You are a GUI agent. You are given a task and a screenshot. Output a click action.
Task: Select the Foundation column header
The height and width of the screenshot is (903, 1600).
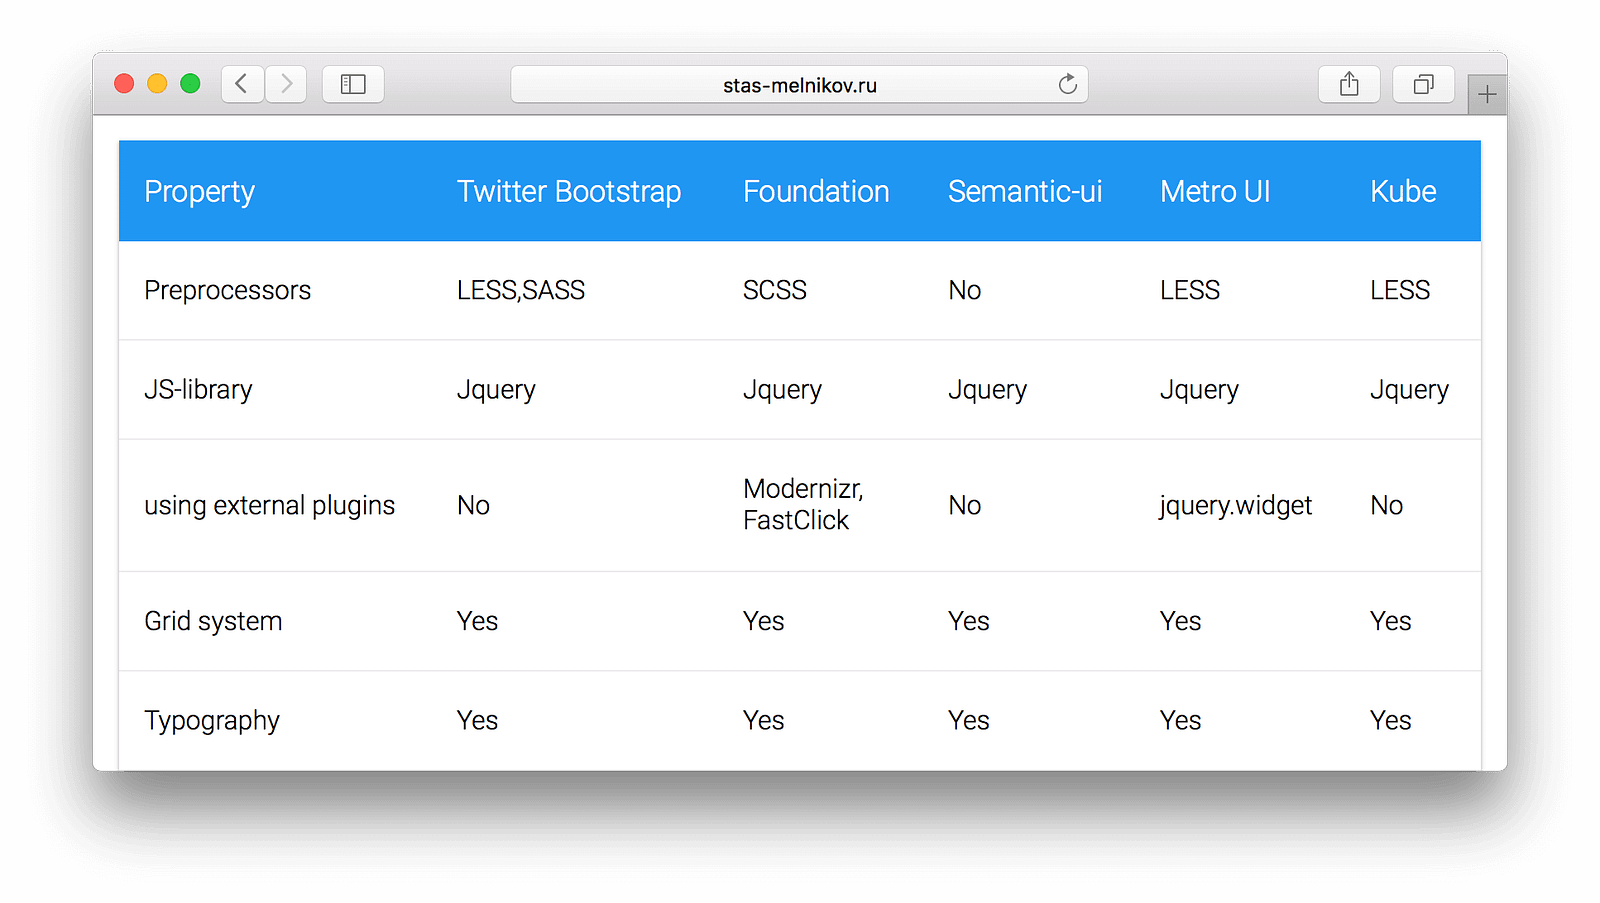[816, 191]
